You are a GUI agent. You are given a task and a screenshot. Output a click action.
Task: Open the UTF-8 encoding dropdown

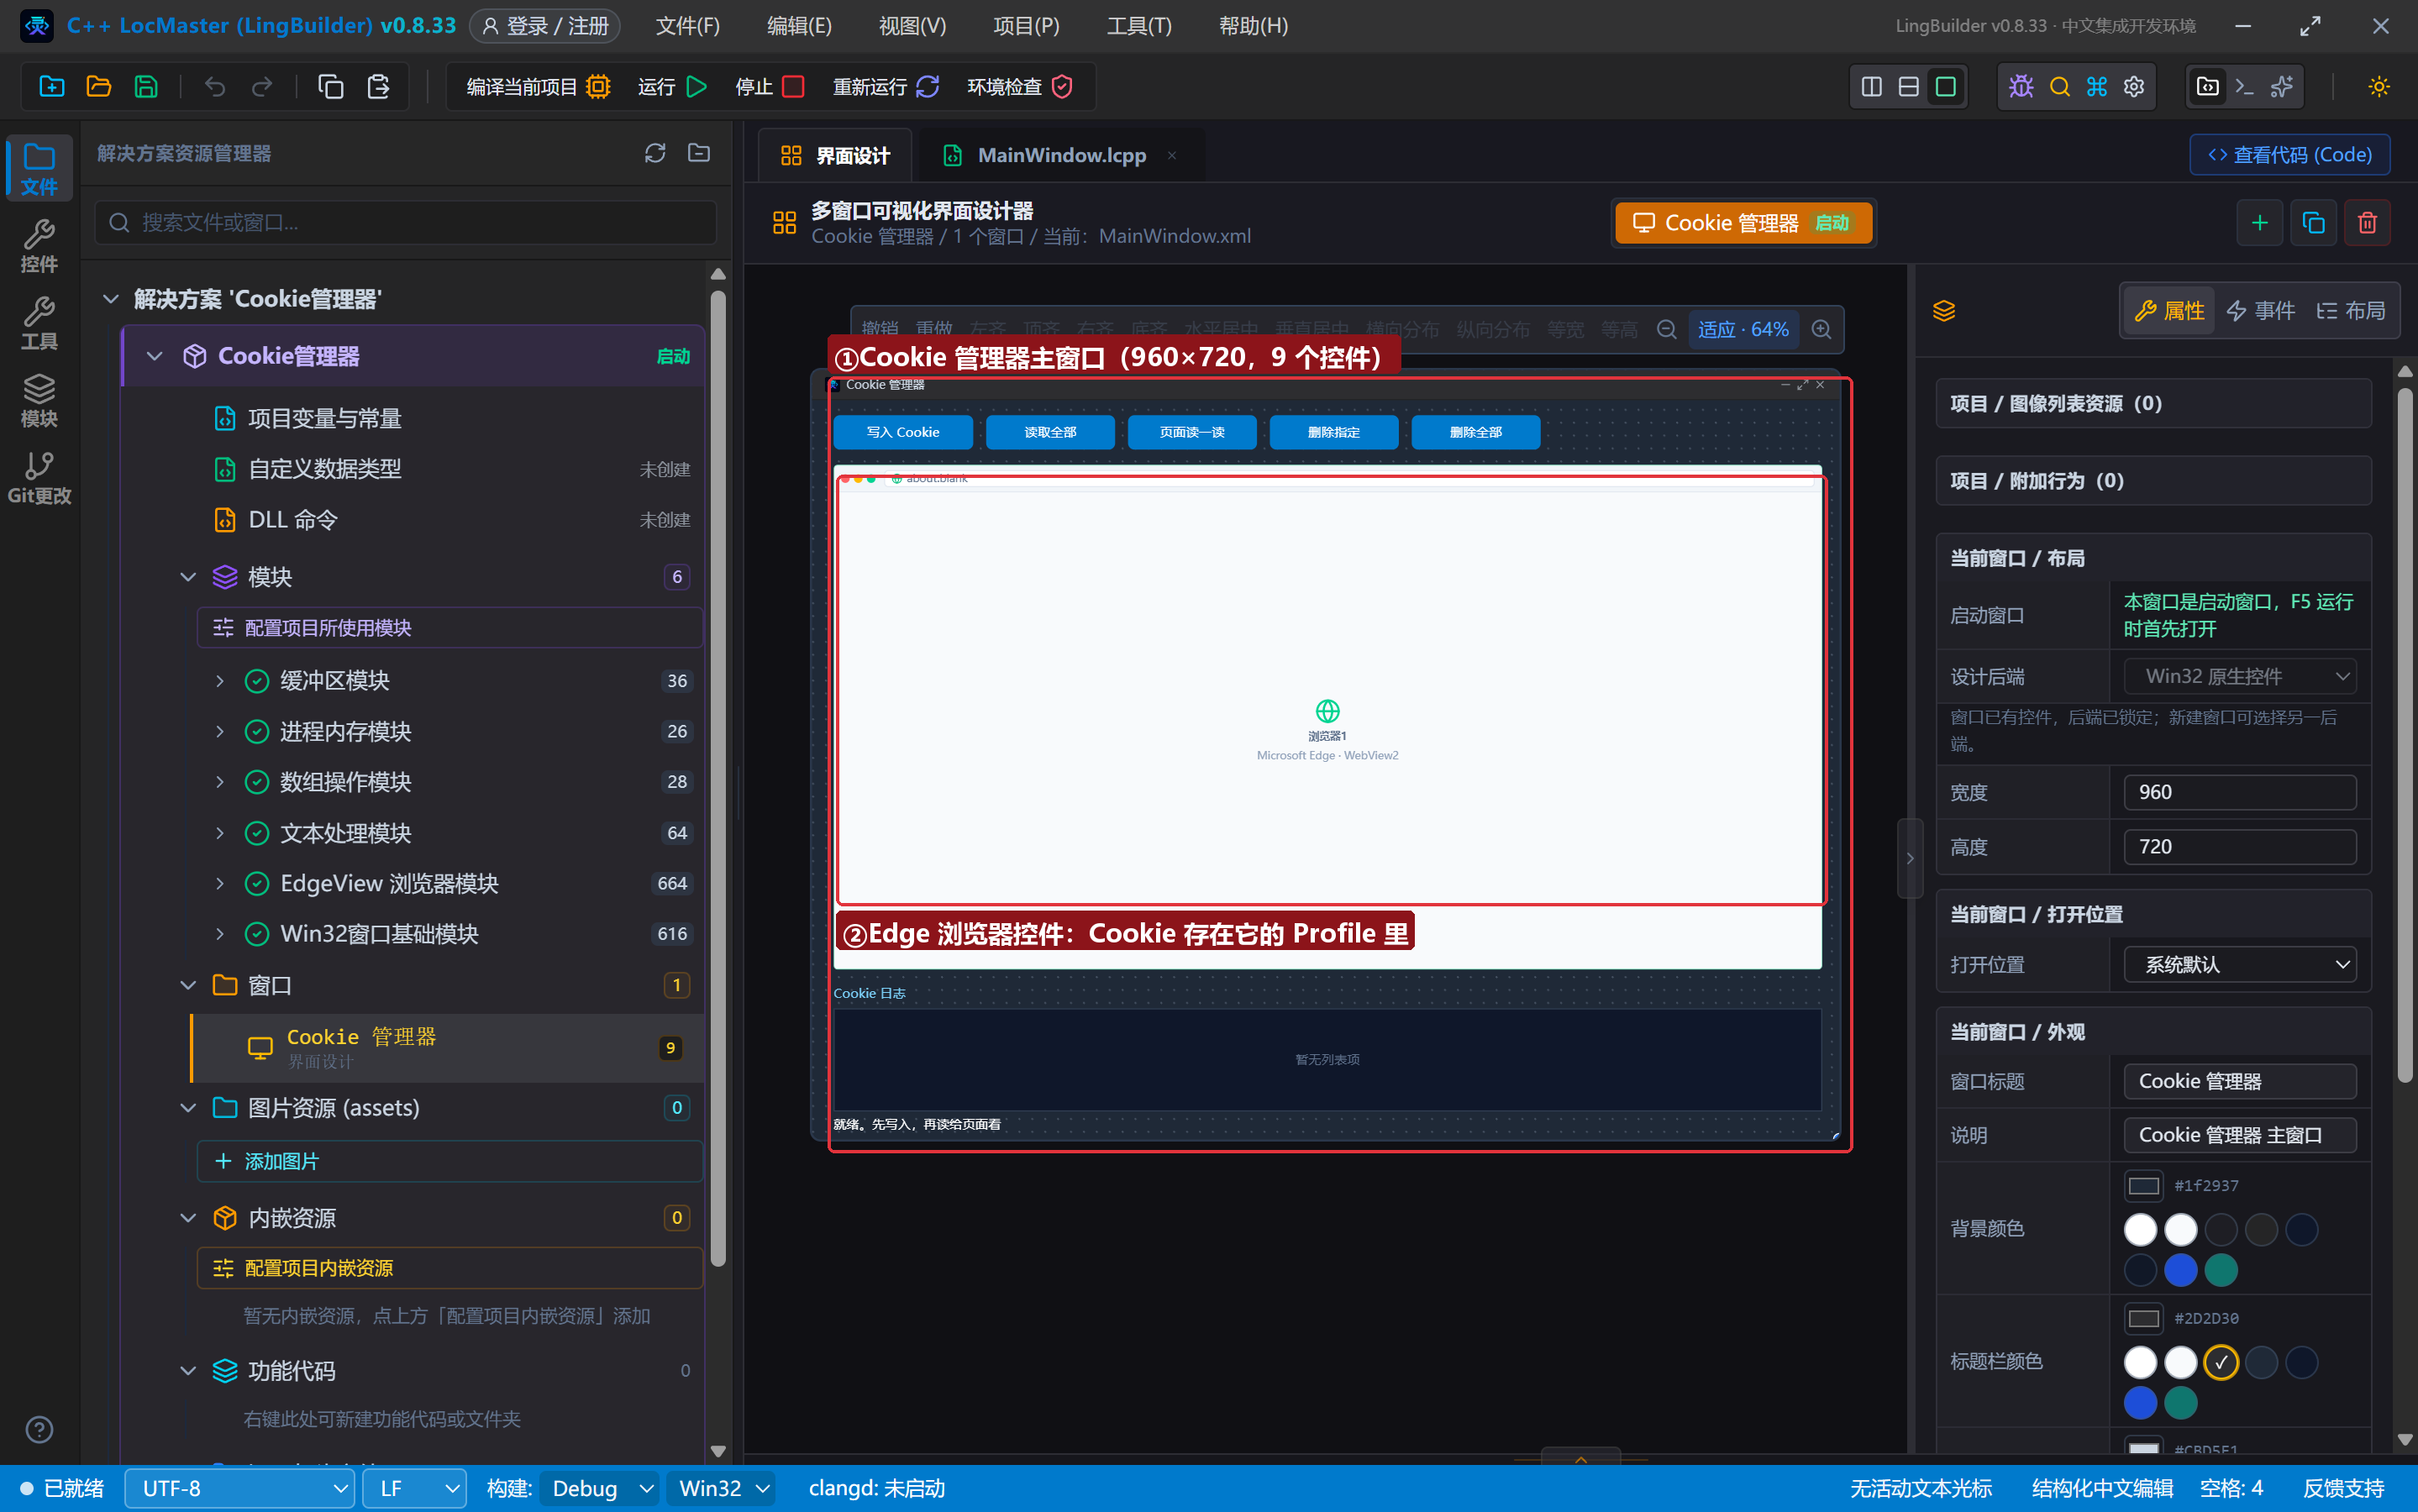coord(240,1488)
